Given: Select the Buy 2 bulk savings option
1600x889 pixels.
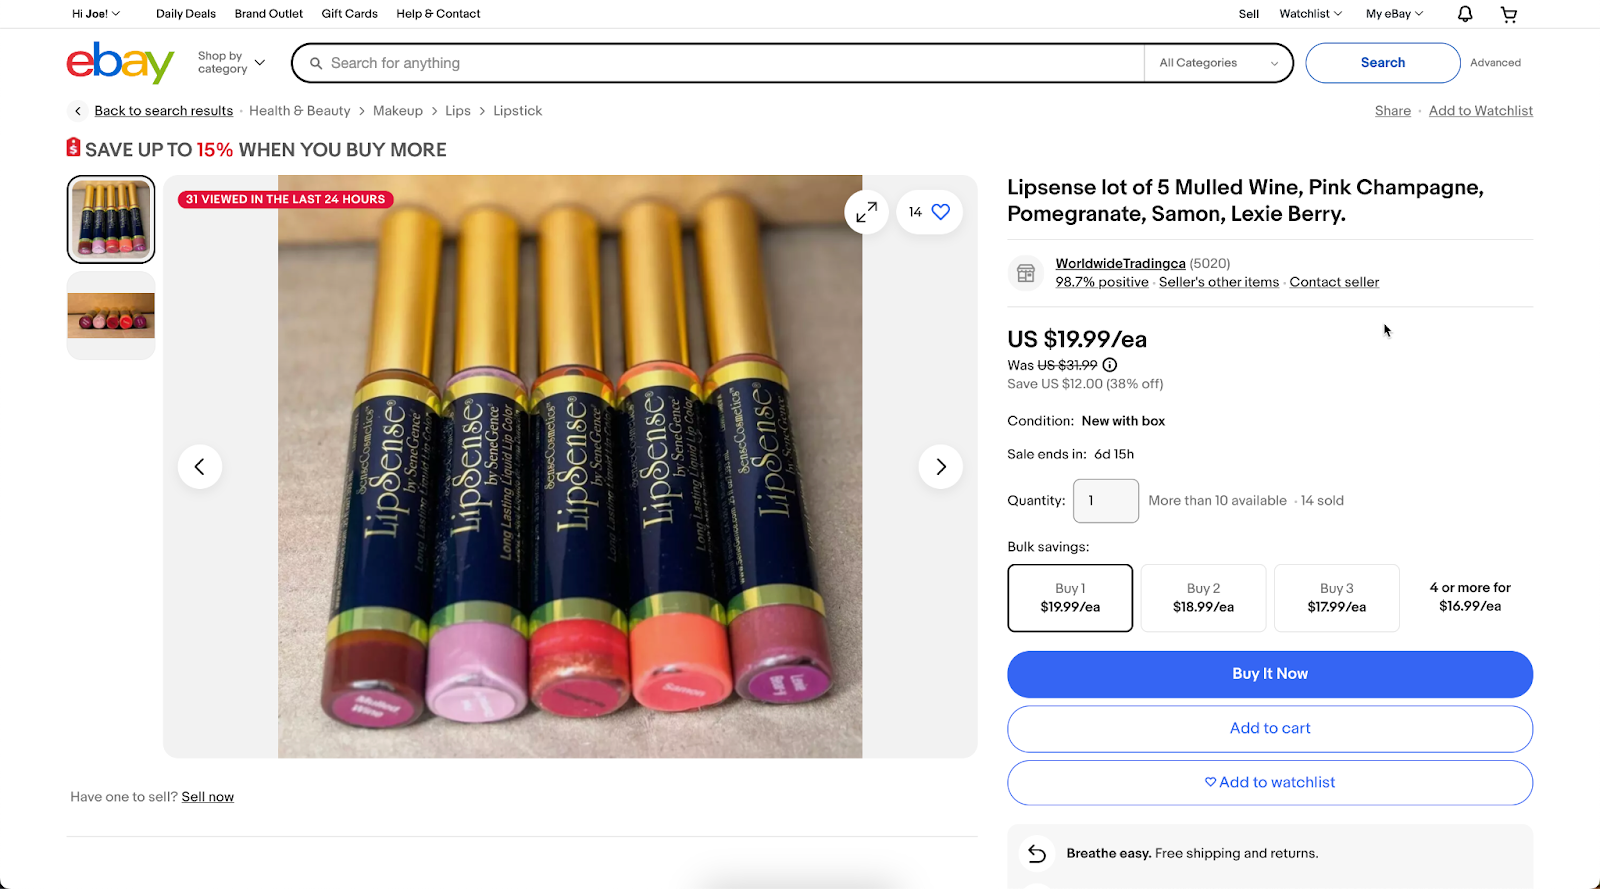Looking at the screenshot, I should coord(1202,597).
